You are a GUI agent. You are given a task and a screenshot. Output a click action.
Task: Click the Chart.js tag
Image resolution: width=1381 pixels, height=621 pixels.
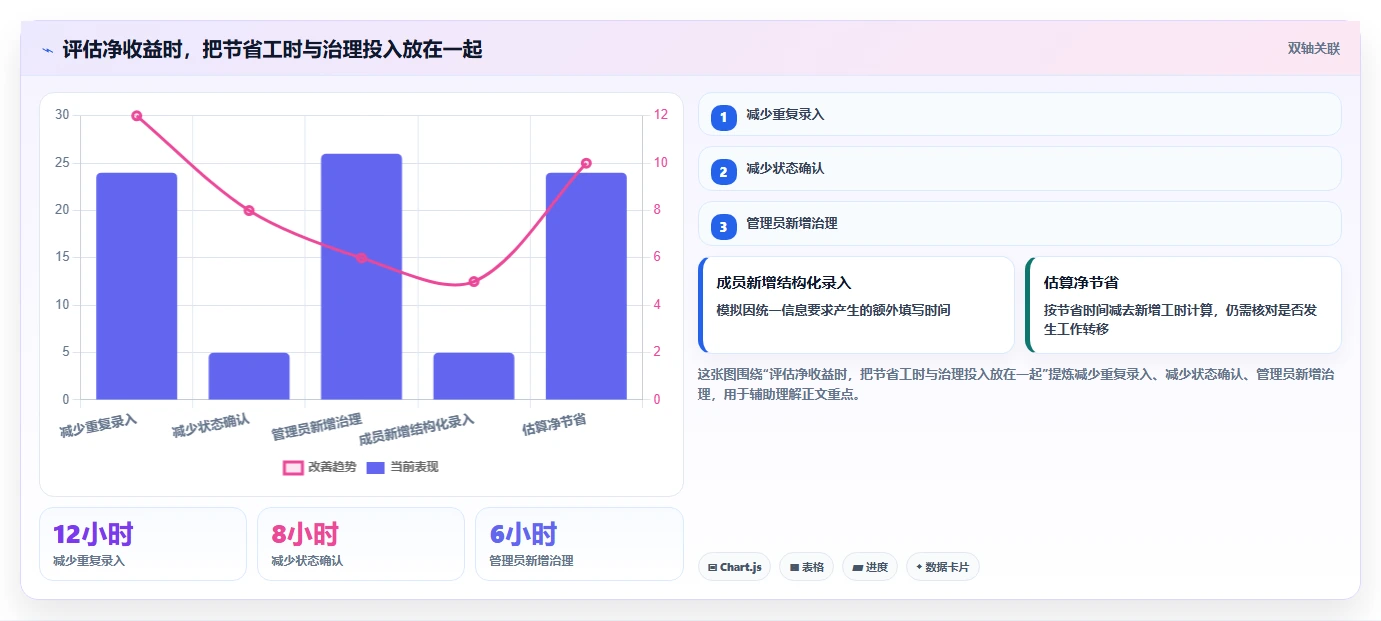click(x=734, y=567)
